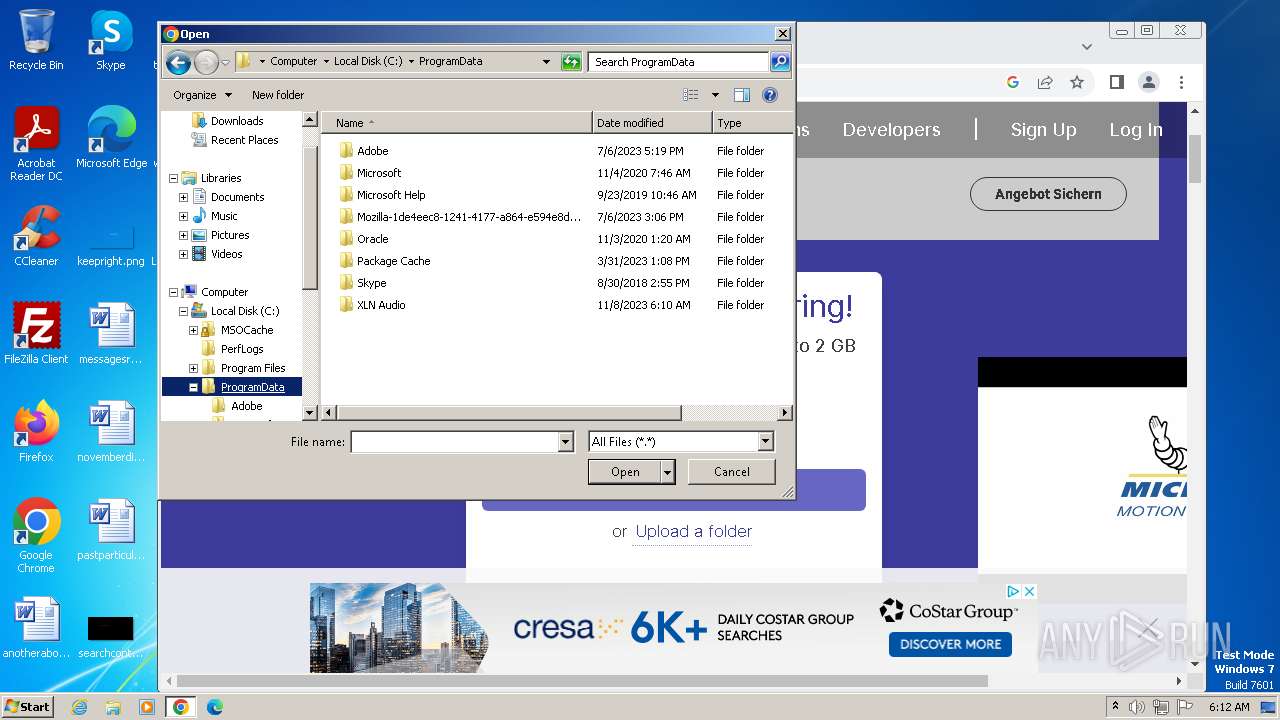The image size is (1280, 720).
Task: Open Firefox desktop icon
Action: pyautogui.click(x=36, y=432)
